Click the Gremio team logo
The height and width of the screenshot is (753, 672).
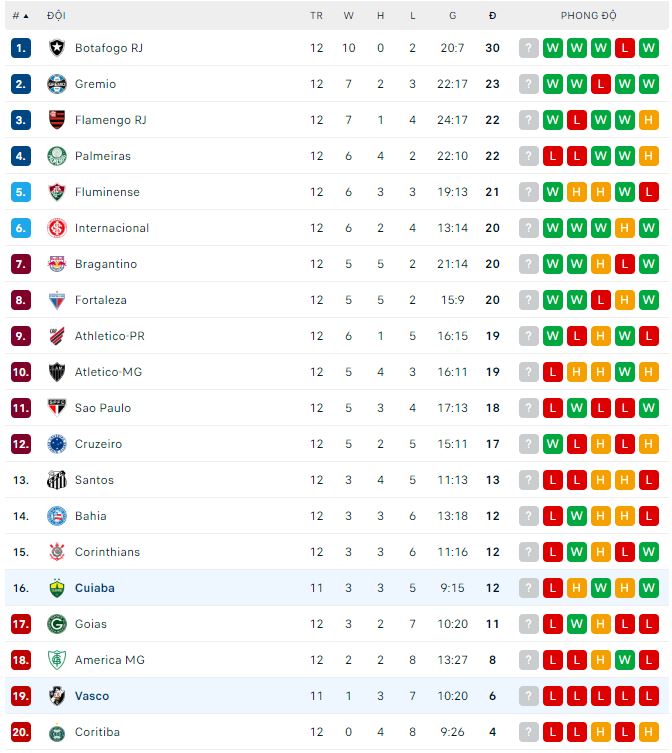pyautogui.click(x=57, y=84)
